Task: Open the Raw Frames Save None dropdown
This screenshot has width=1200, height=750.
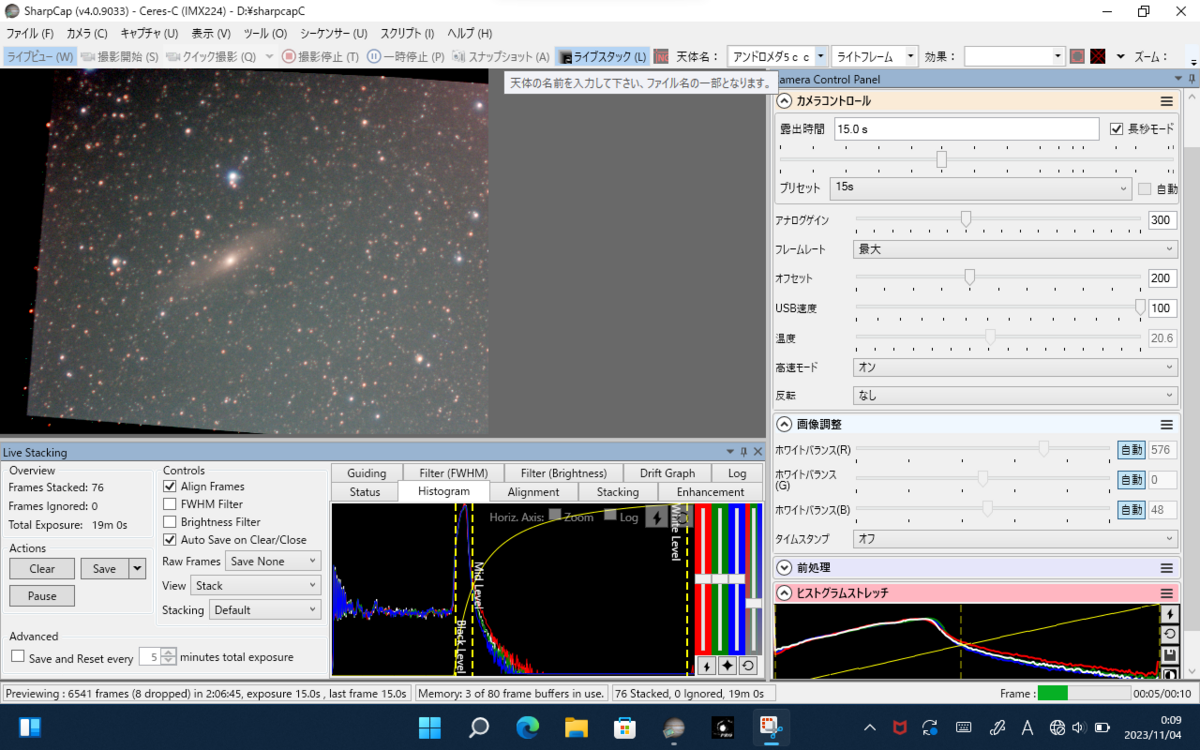Action: 272,562
